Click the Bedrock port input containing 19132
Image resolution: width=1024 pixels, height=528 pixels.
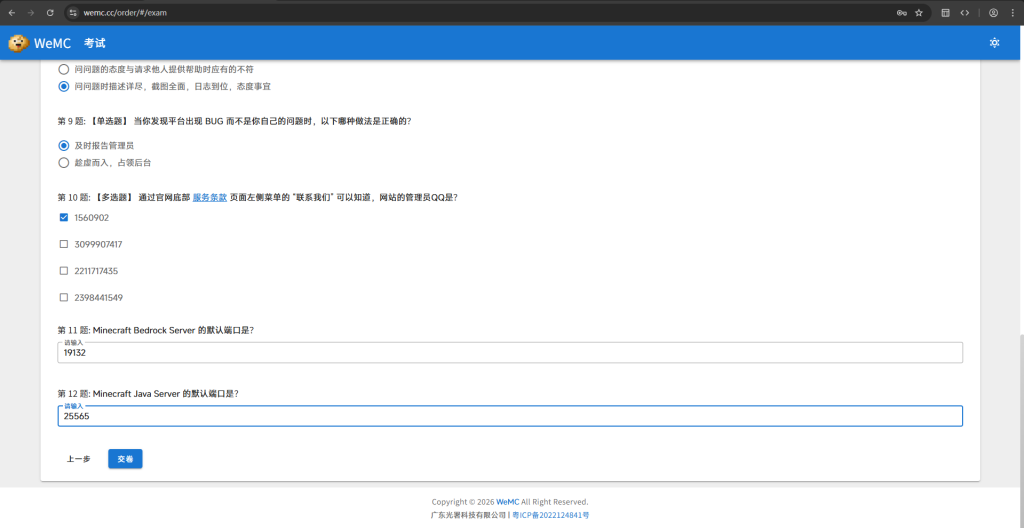click(510, 353)
